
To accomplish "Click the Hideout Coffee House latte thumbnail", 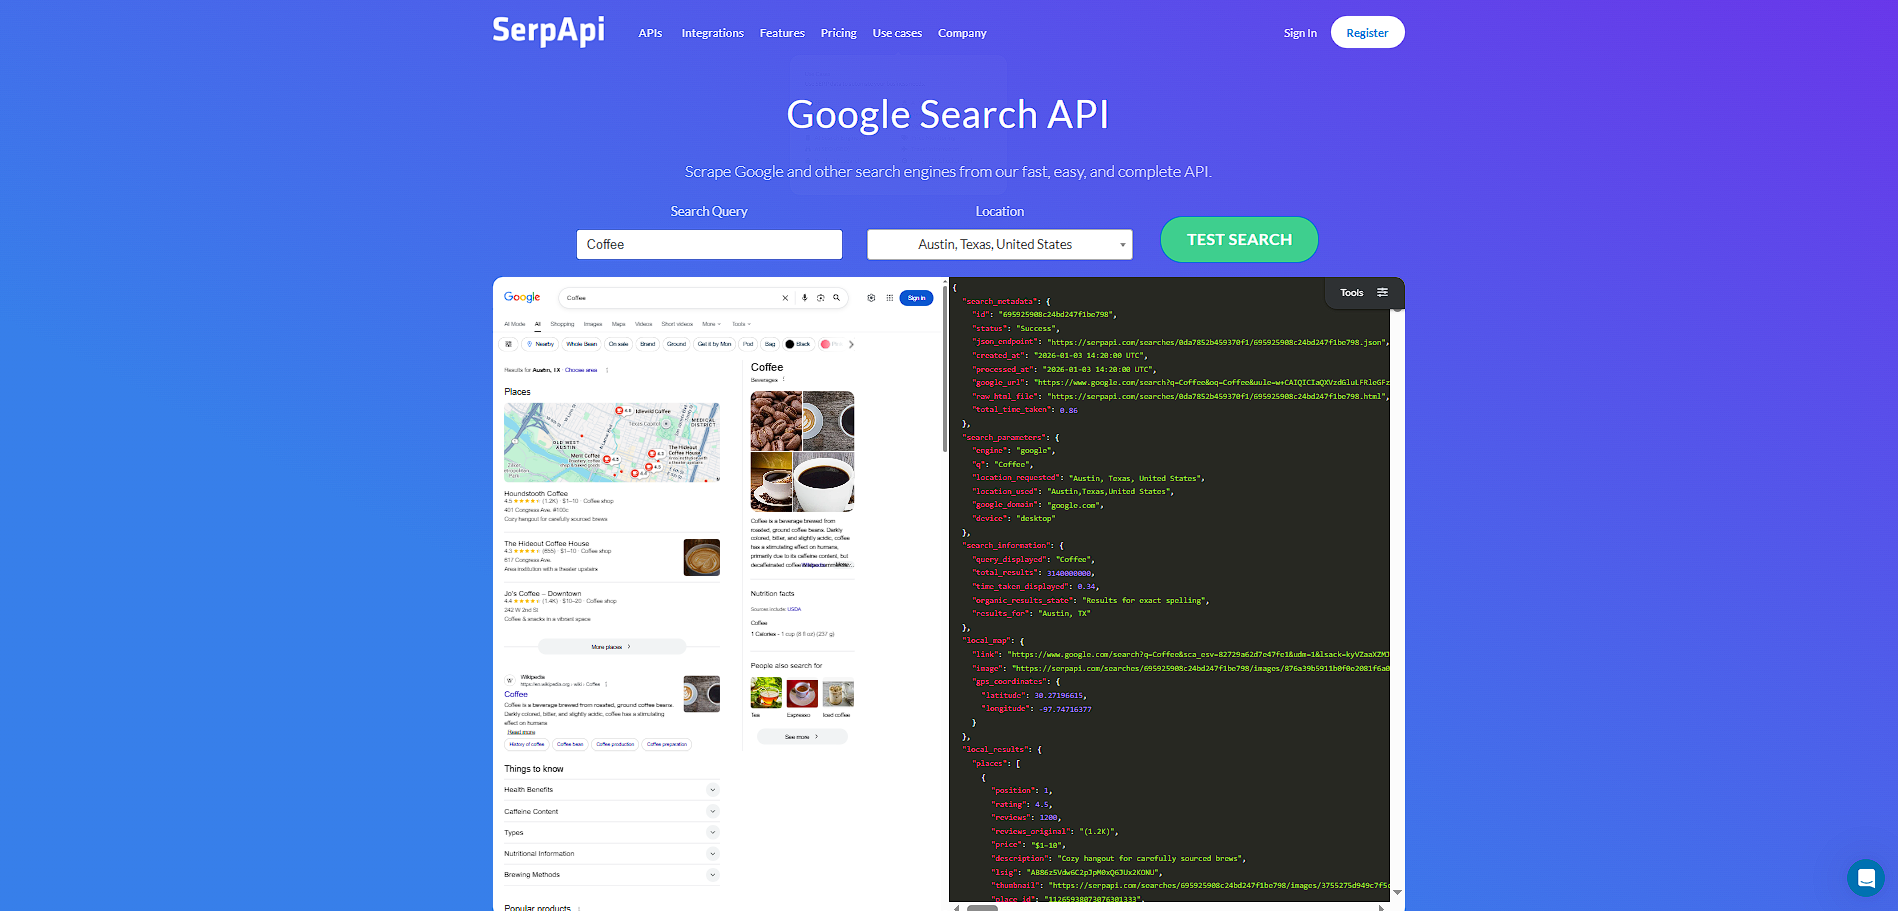I will pyautogui.click(x=702, y=557).
